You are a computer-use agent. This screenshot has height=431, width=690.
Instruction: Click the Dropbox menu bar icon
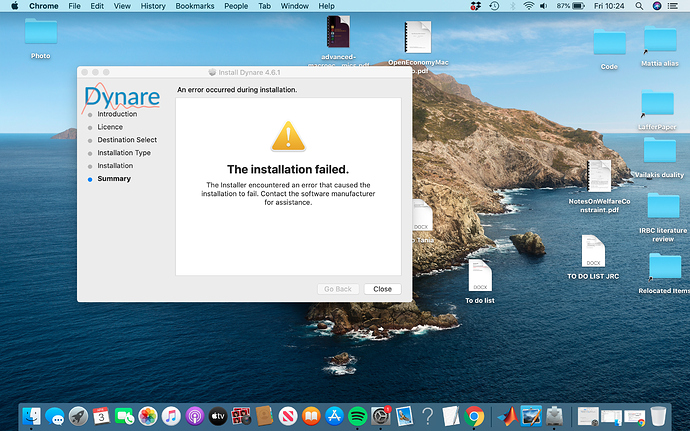tap(476, 6)
